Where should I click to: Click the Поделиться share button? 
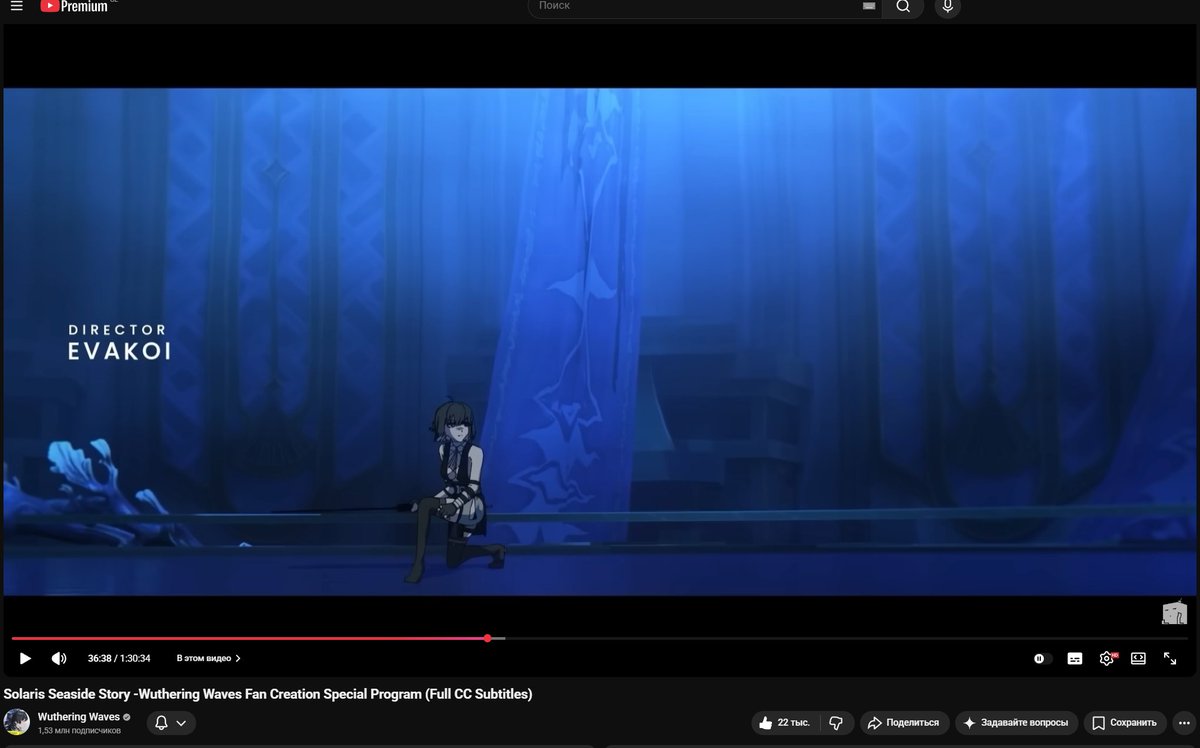point(904,722)
